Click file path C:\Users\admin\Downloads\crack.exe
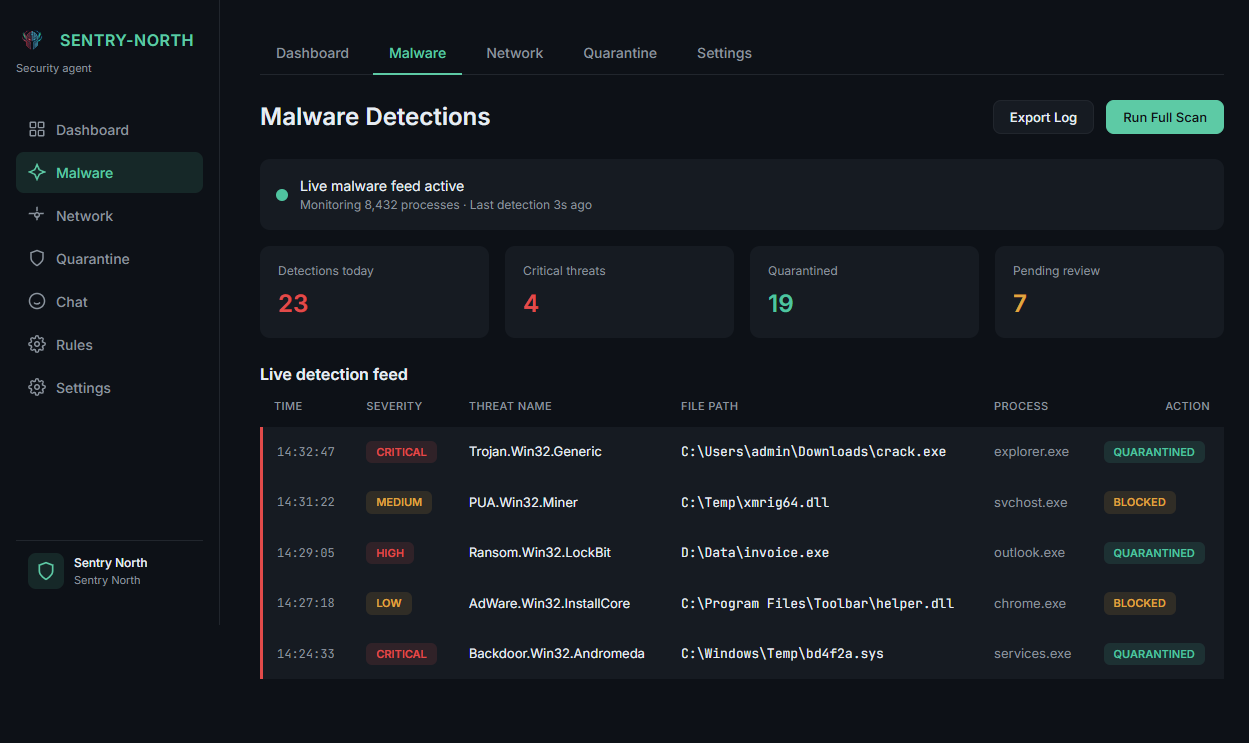 [x=813, y=452]
